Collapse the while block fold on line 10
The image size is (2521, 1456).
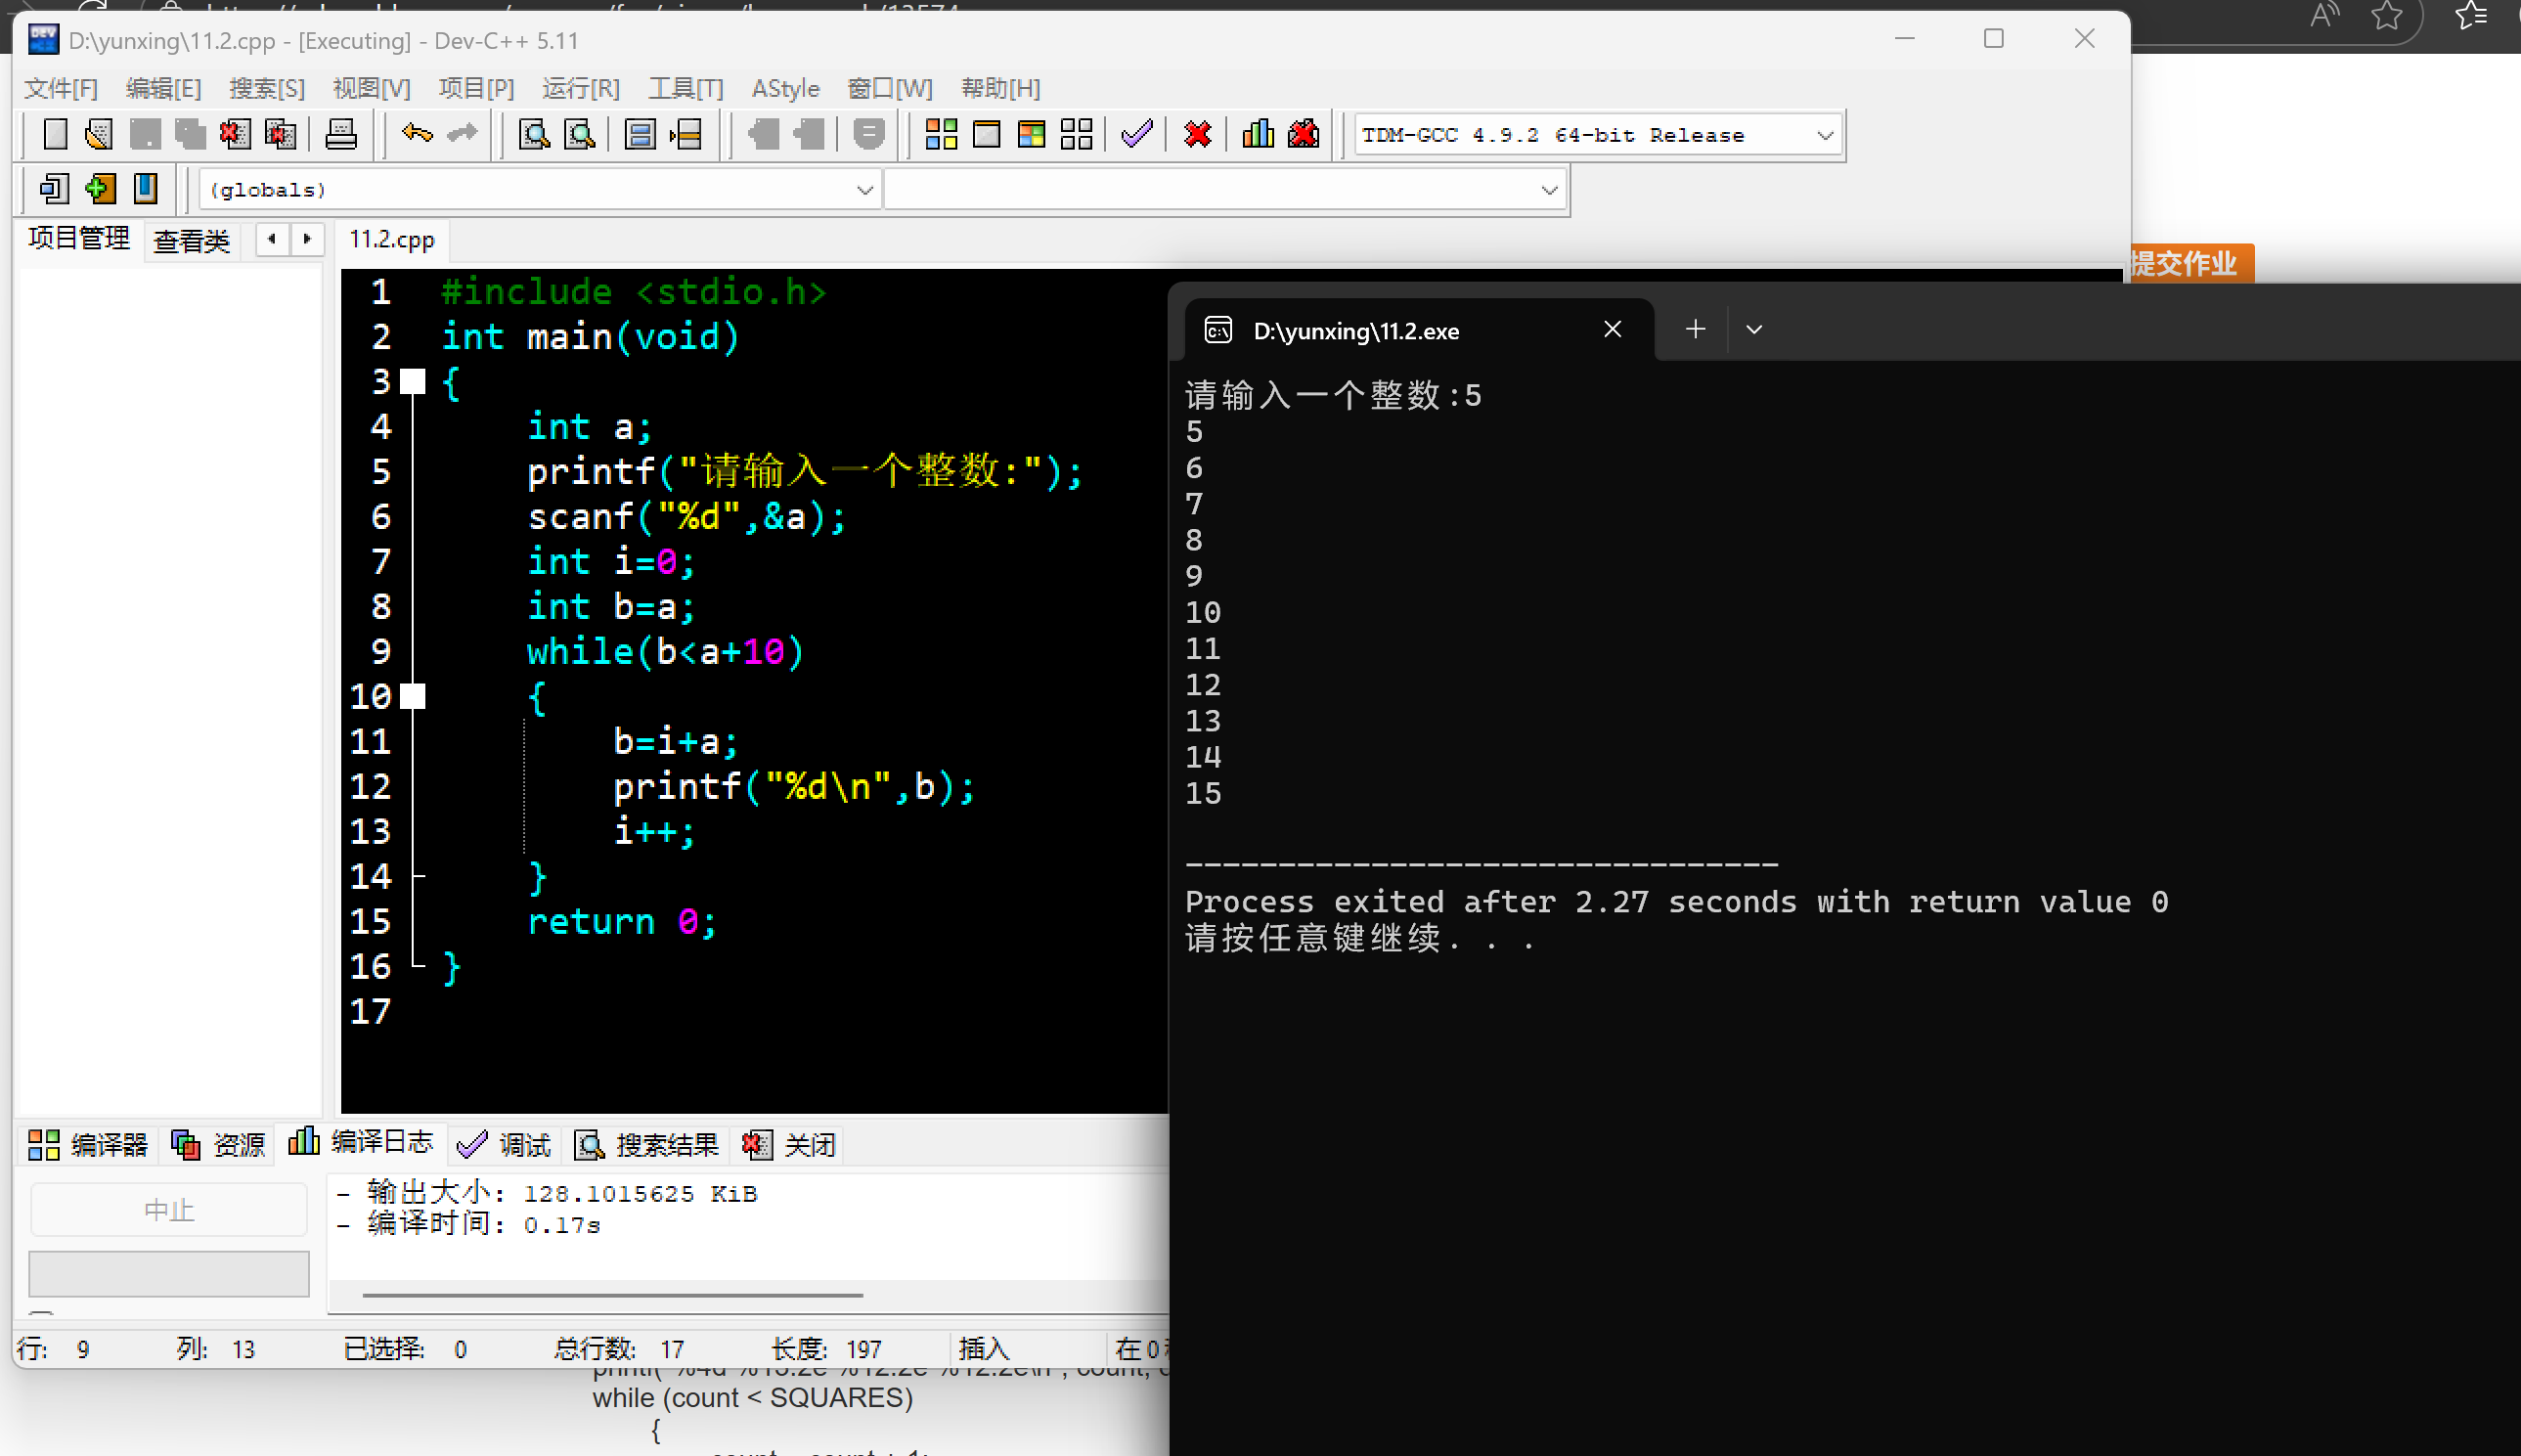[413, 696]
